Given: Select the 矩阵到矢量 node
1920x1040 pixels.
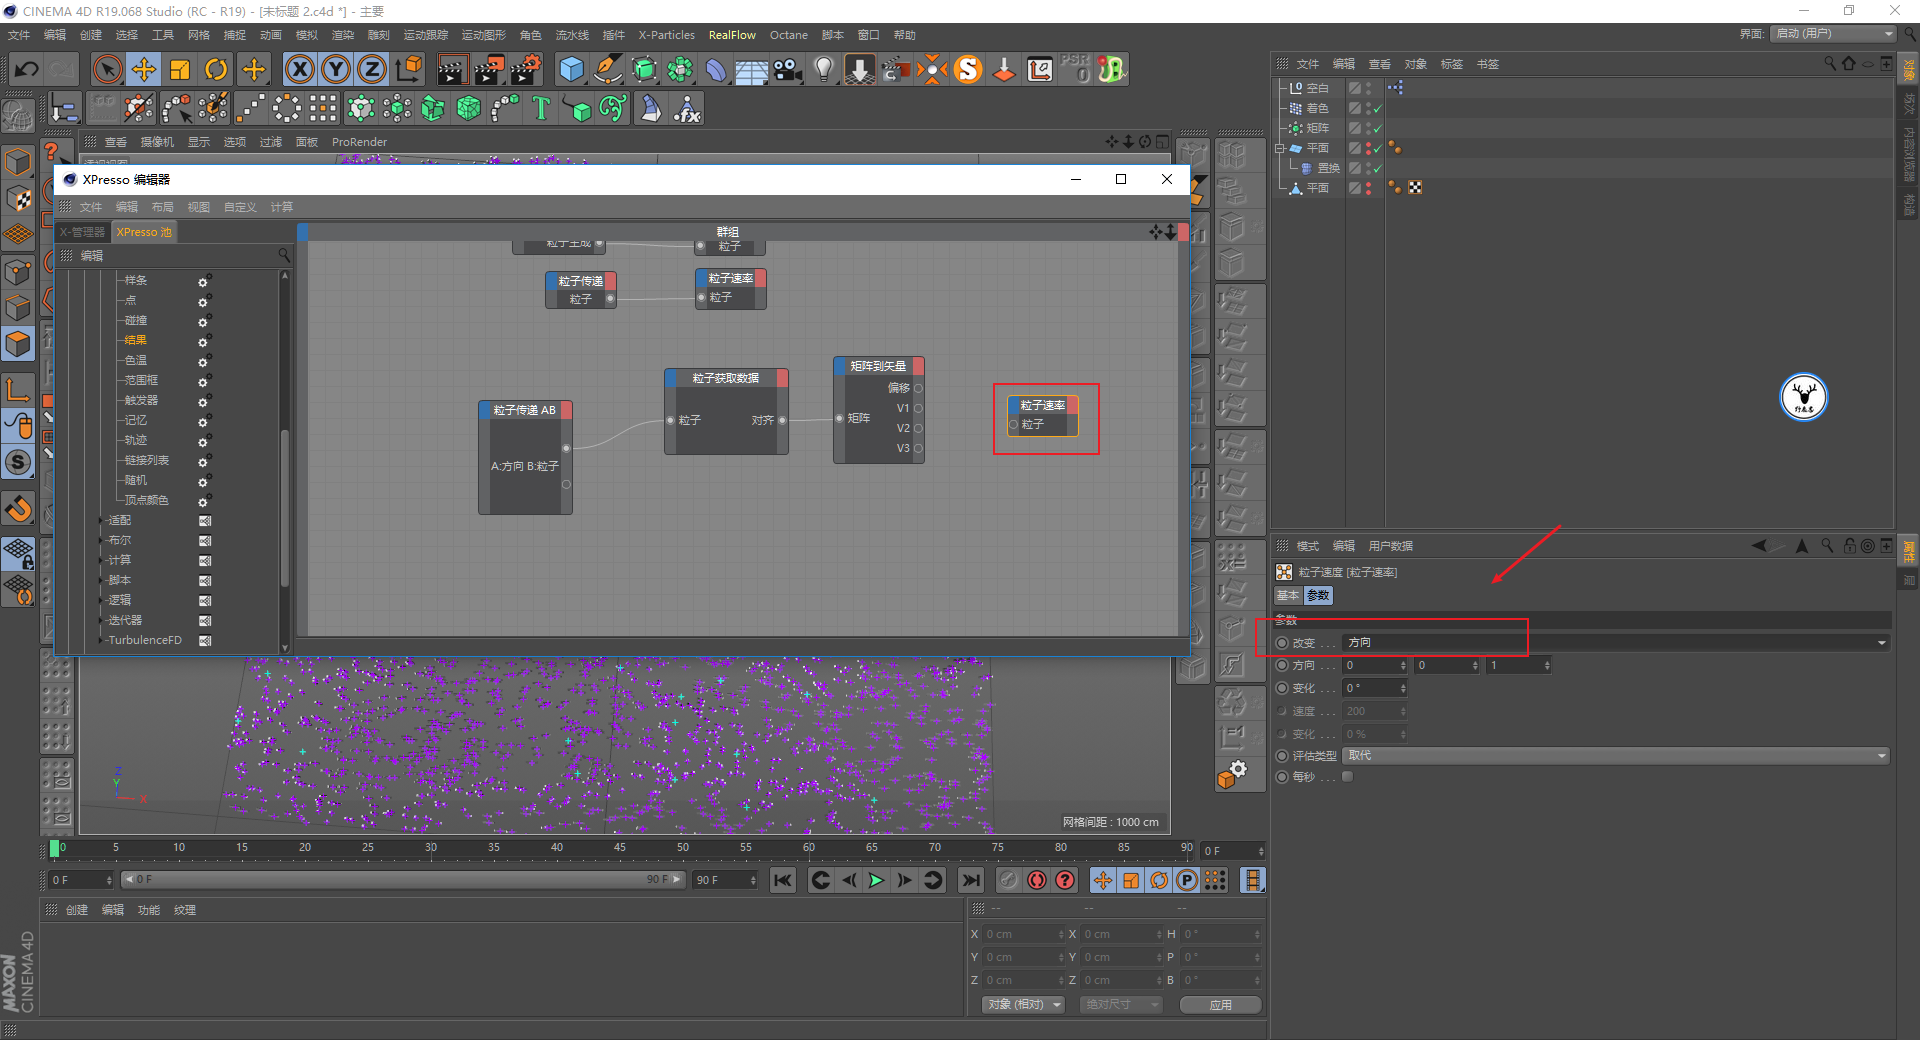Looking at the screenshot, I should click(879, 410).
